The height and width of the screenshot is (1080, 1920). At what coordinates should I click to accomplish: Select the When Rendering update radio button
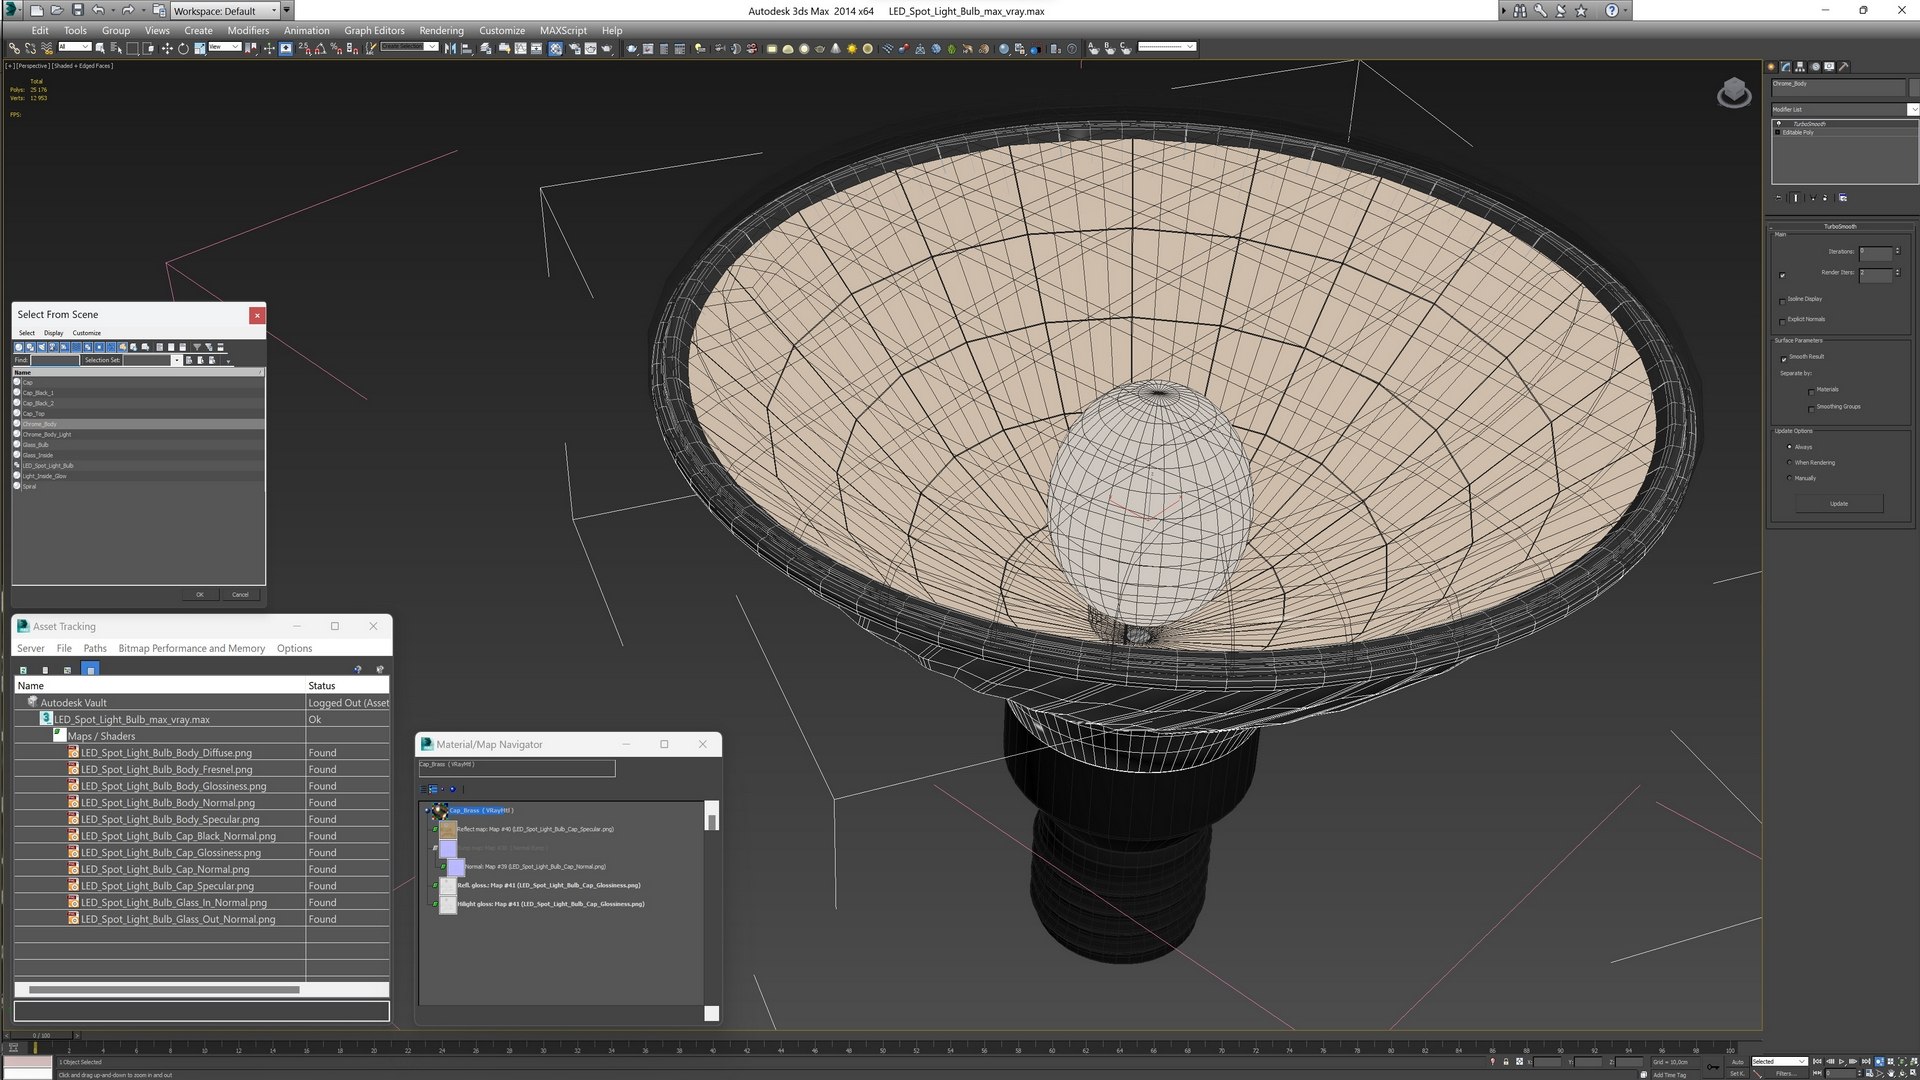1789,463
